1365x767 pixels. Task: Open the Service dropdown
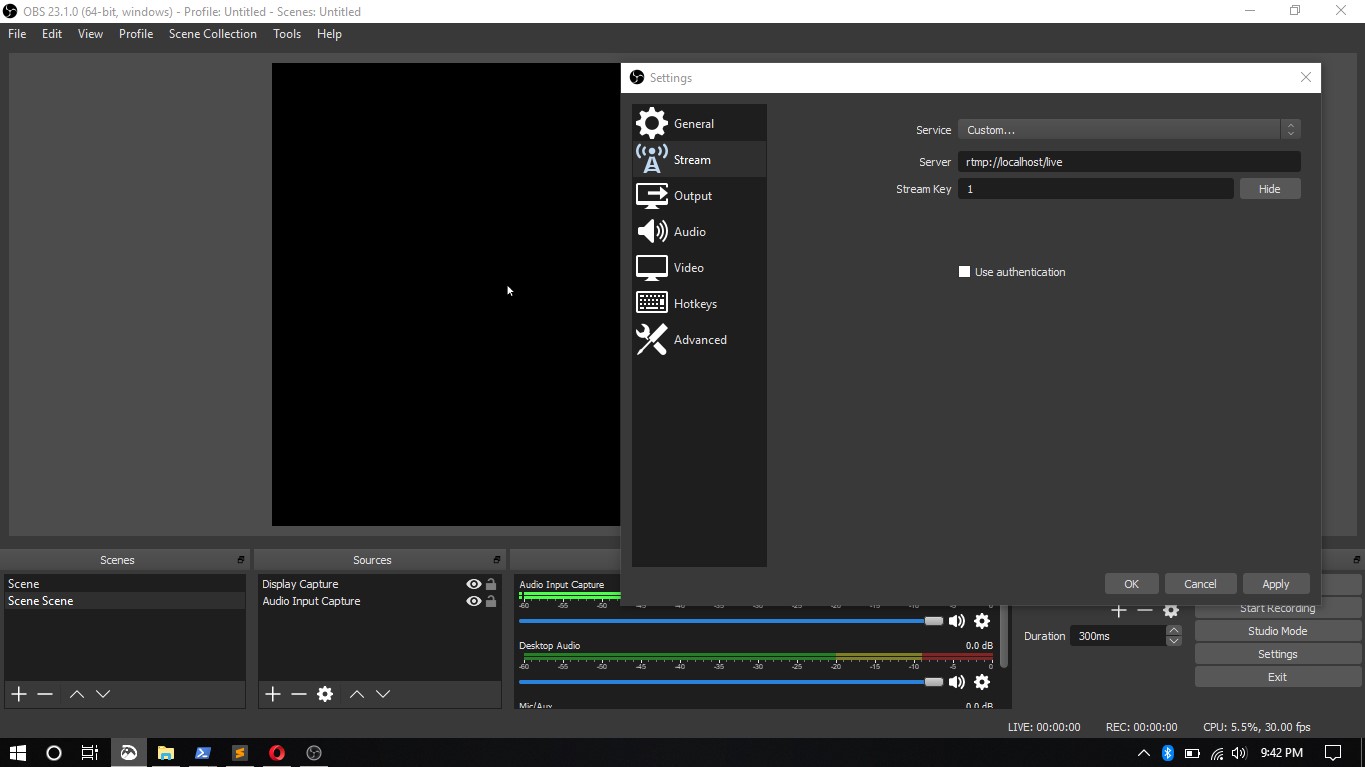[1129, 130]
